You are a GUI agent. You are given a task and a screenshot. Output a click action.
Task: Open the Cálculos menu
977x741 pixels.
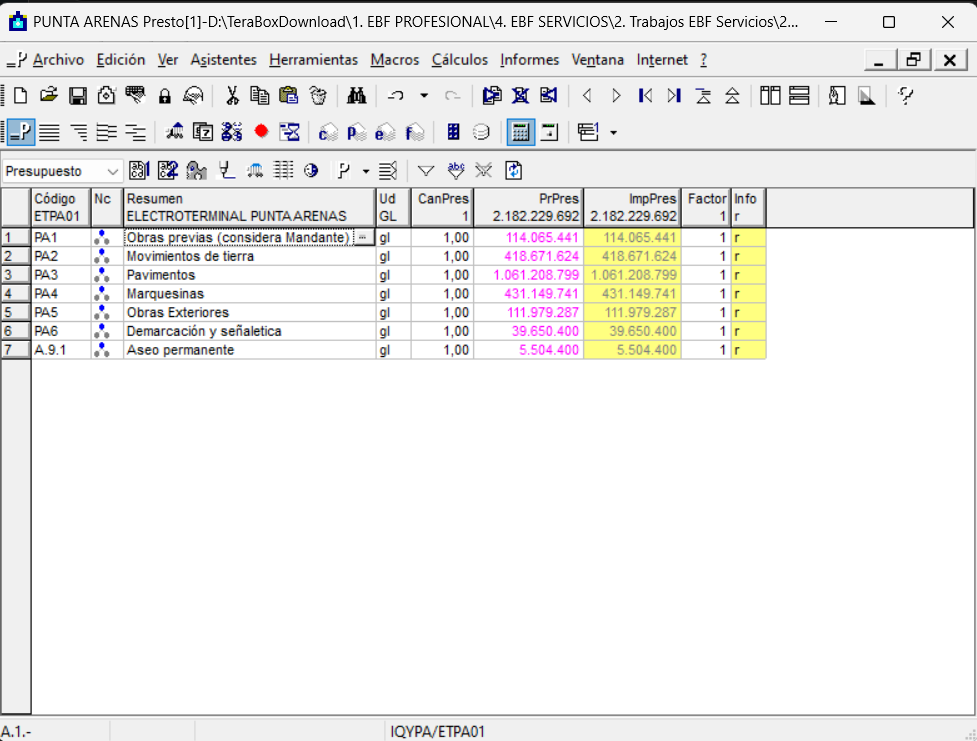460,60
